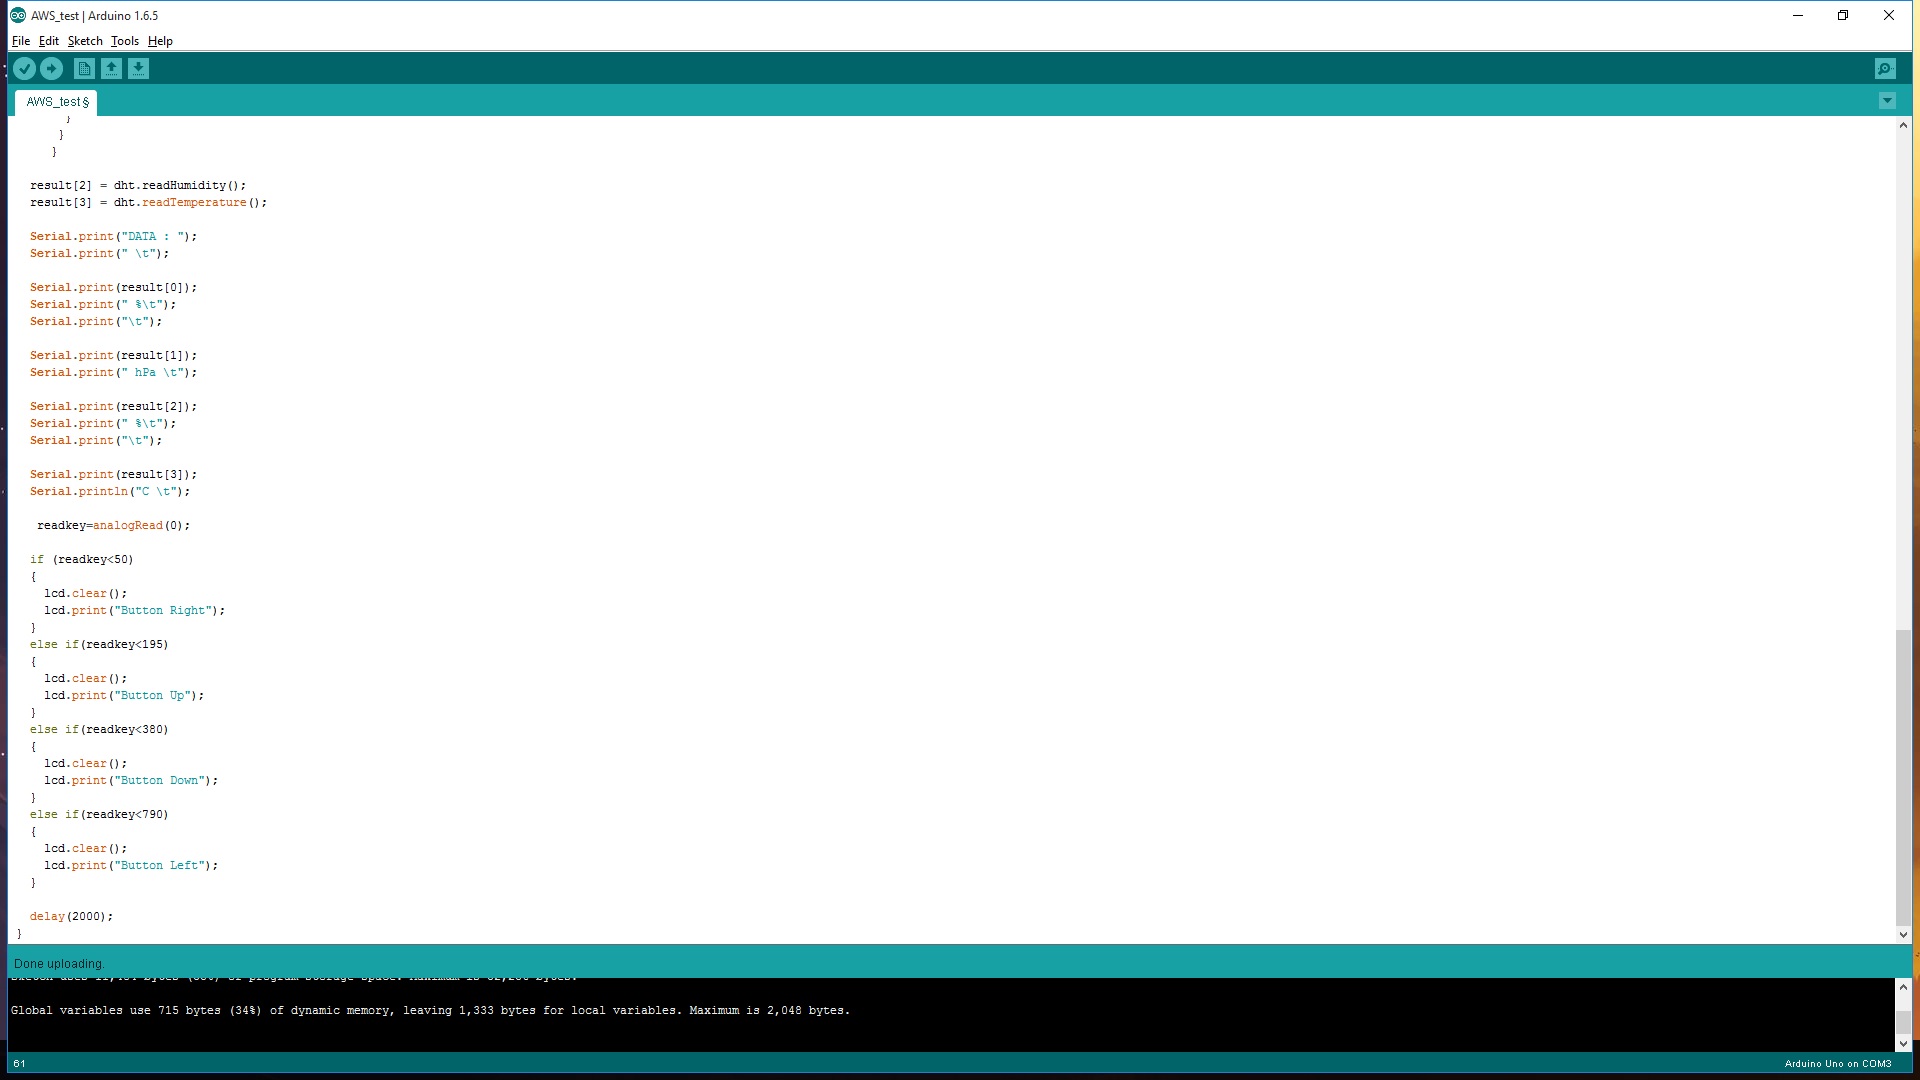Click the Arduino logo in title bar
Viewport: 1920px width, 1080px height.
18,15
